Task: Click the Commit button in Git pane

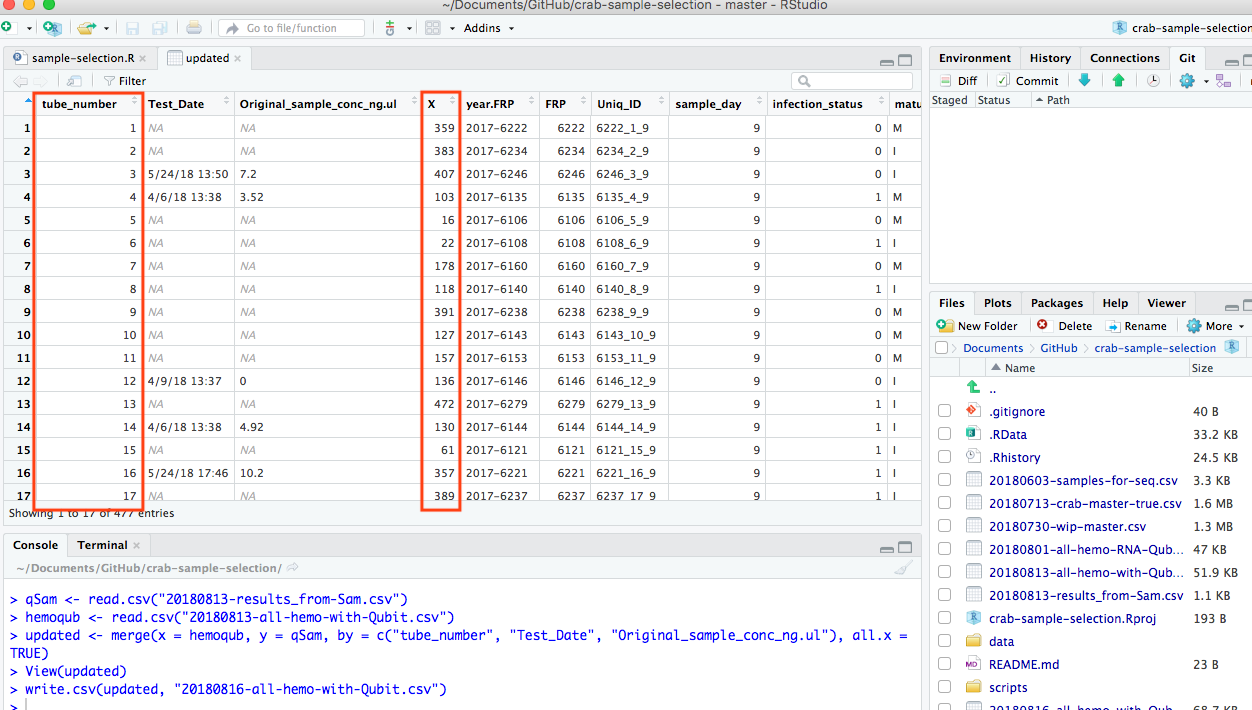Action: (1028, 81)
